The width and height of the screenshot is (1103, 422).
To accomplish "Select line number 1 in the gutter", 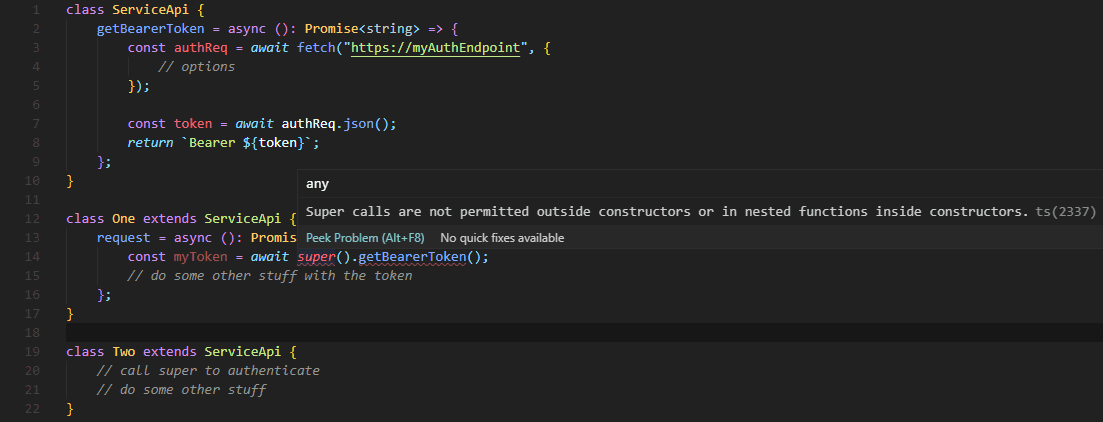I will tap(36, 11).
